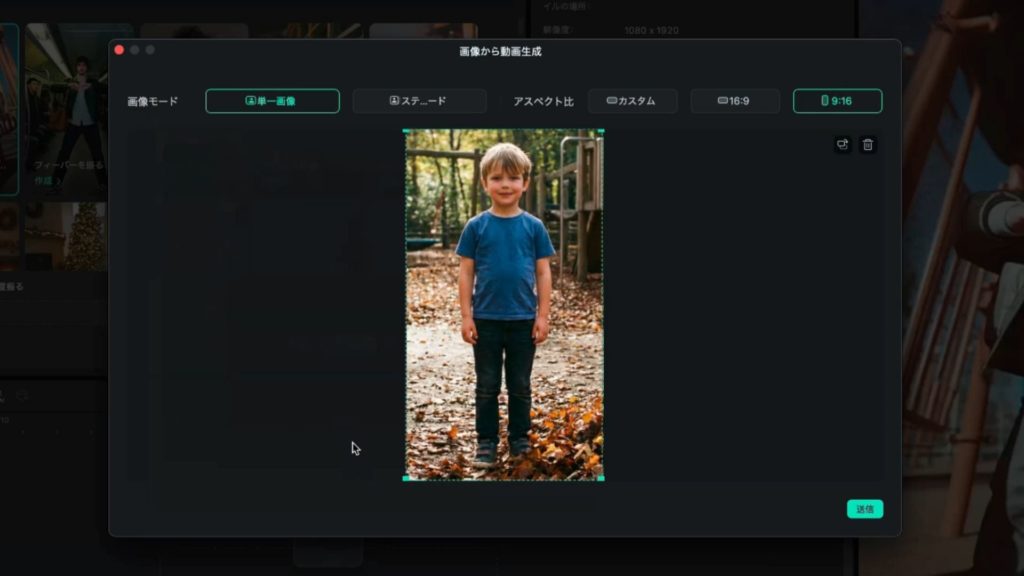Click the dialog's minimize window button

coord(135,50)
